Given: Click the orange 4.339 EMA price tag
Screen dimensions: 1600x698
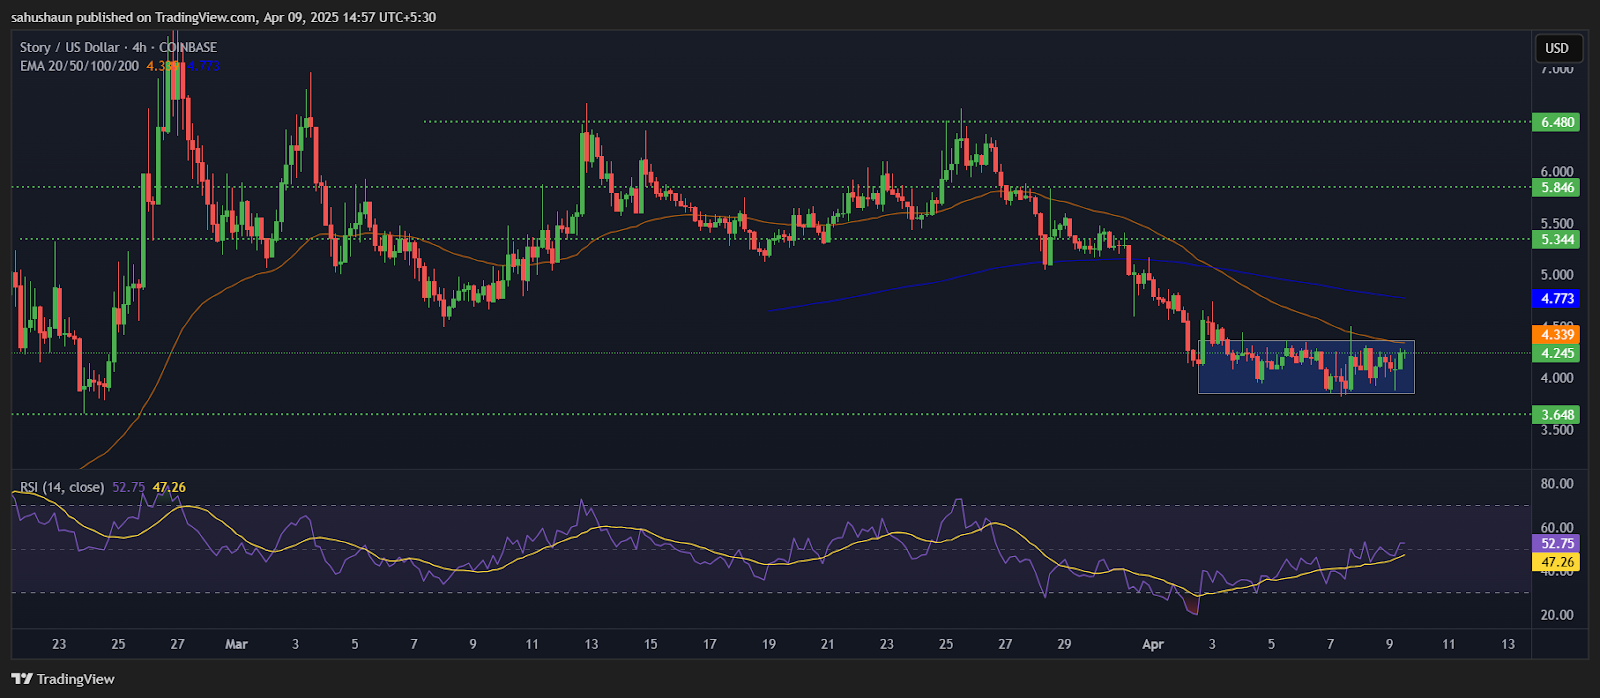Looking at the screenshot, I should click(1557, 334).
